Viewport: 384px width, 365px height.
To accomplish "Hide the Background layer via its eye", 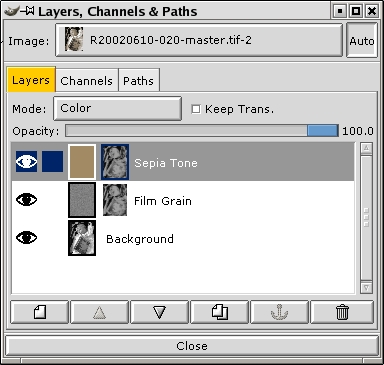I will coord(26,238).
